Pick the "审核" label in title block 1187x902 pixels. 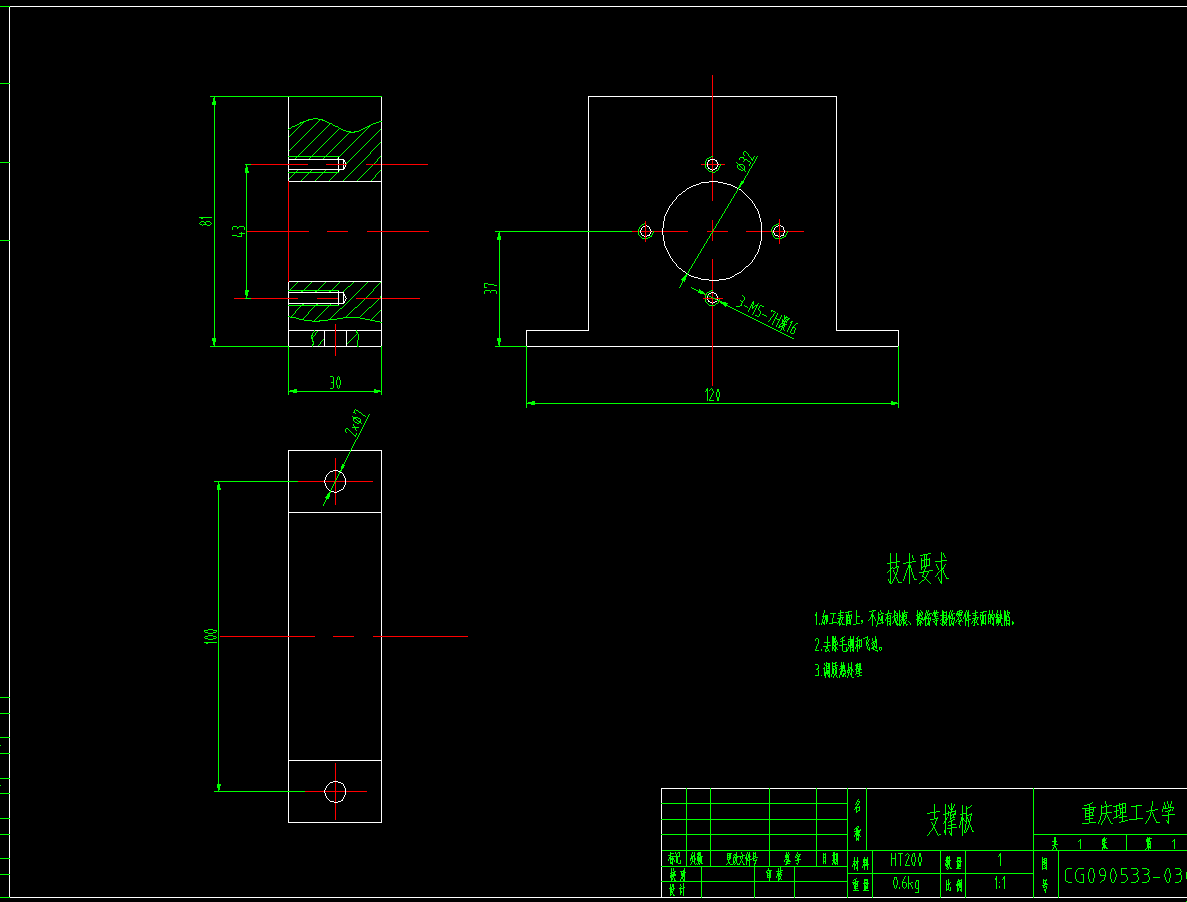[x=774, y=875]
